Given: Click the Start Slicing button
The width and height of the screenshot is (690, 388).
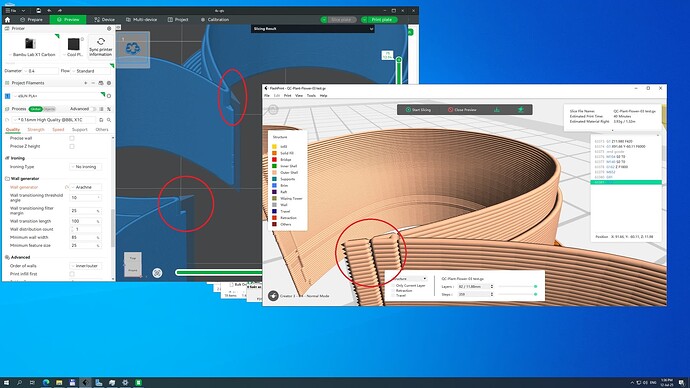Looking at the screenshot, I should click(x=418, y=110).
